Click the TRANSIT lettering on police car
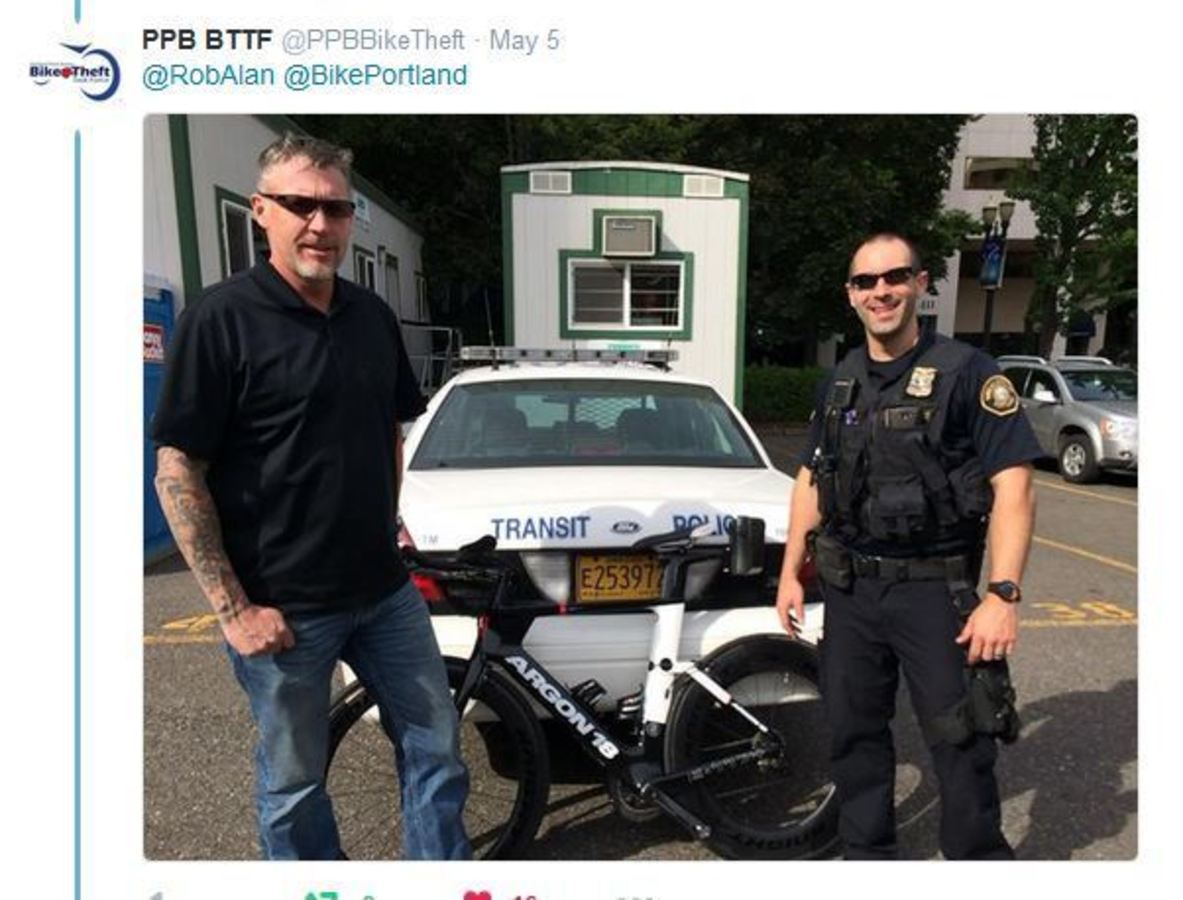 [540, 527]
